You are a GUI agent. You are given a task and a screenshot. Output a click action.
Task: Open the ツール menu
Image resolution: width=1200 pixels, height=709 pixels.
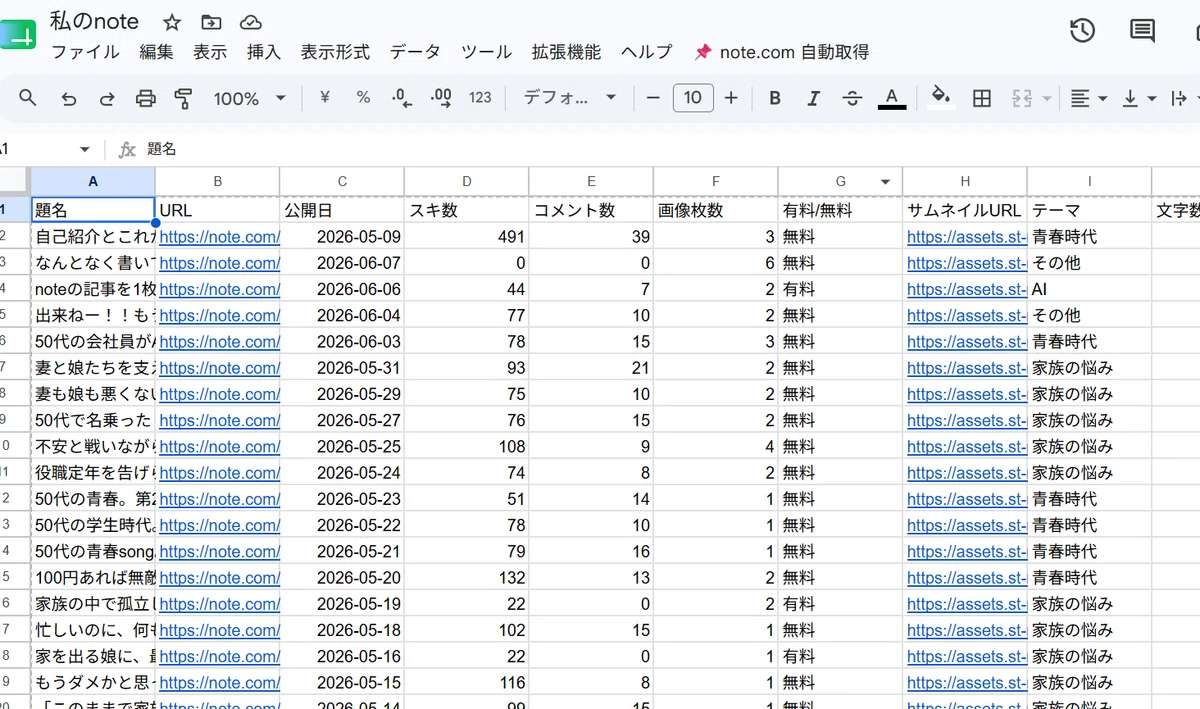pyautogui.click(x=486, y=52)
